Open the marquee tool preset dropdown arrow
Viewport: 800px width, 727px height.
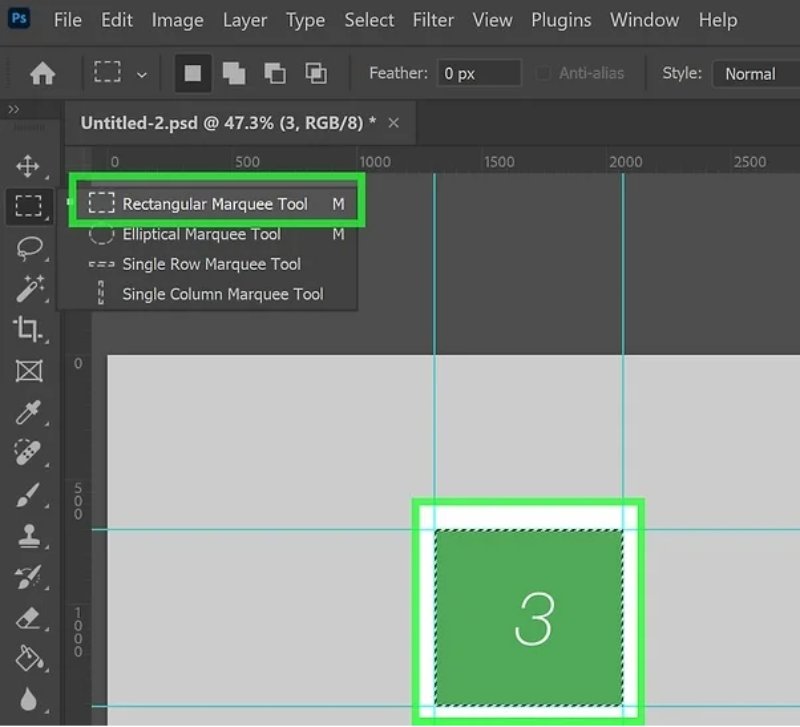pyautogui.click(x=142, y=75)
